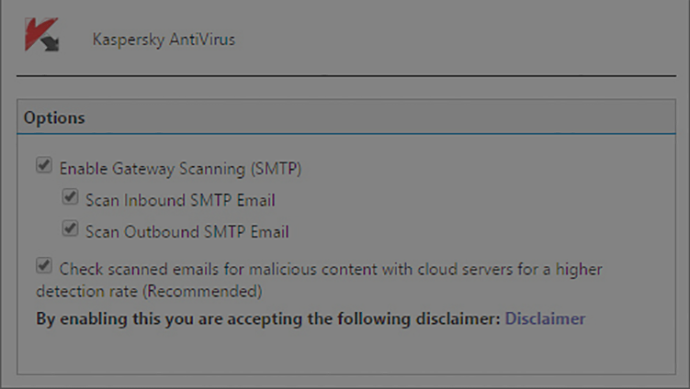Image resolution: width=690 pixels, height=389 pixels.
Task: Click the bold accepting disclaimer sentence
Action: [268, 319]
